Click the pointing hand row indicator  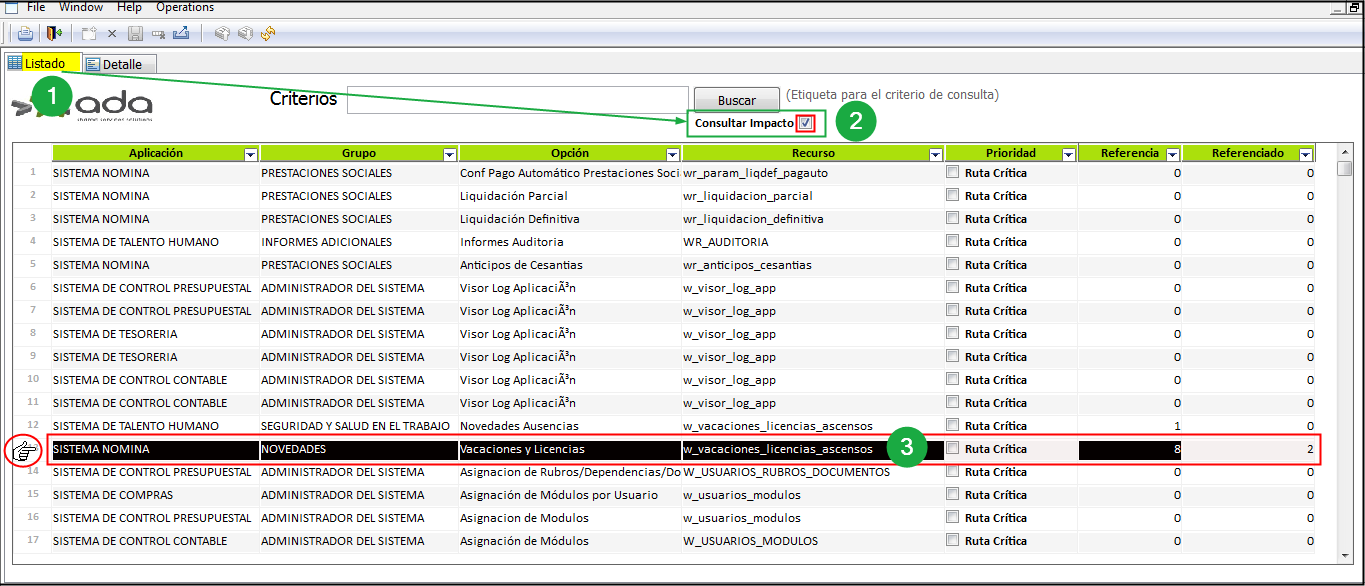[x=22, y=451]
